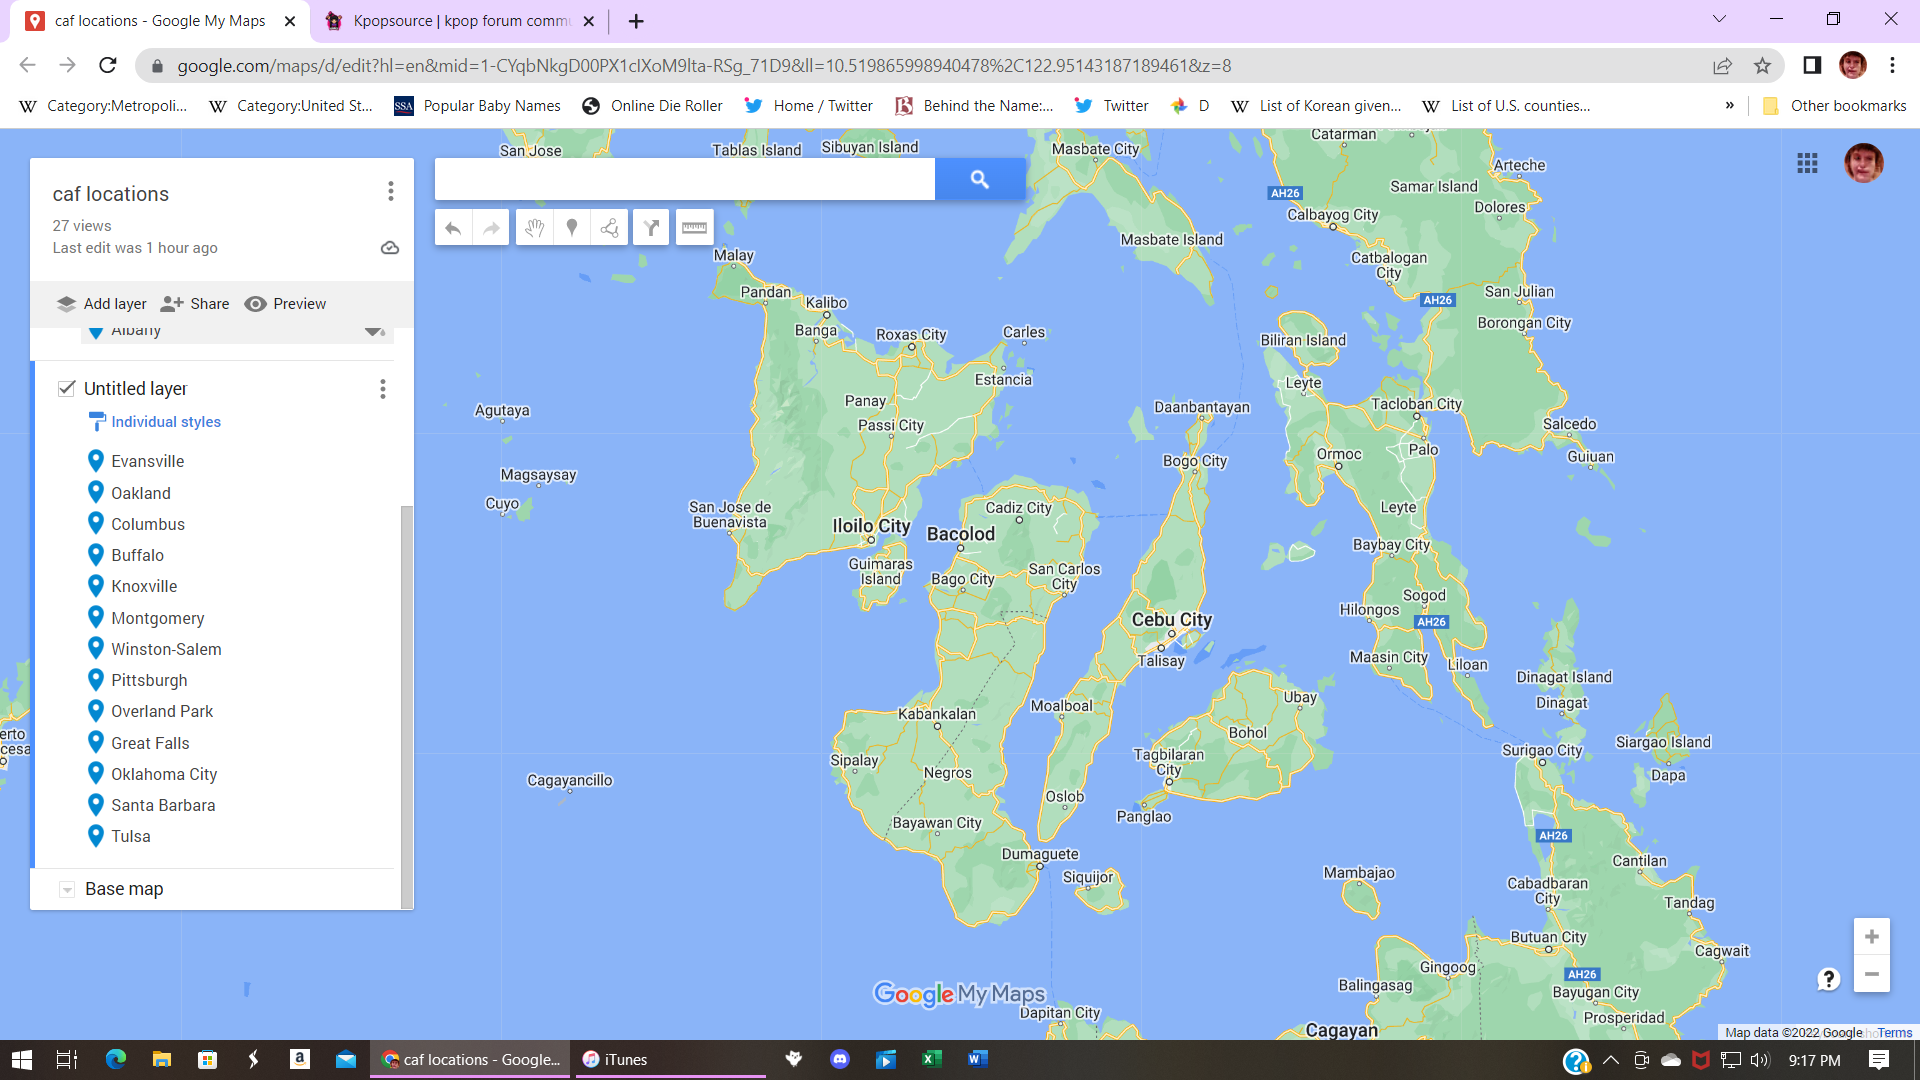The image size is (1920, 1080).
Task: Open Discord from the taskbar
Action: [840, 1060]
